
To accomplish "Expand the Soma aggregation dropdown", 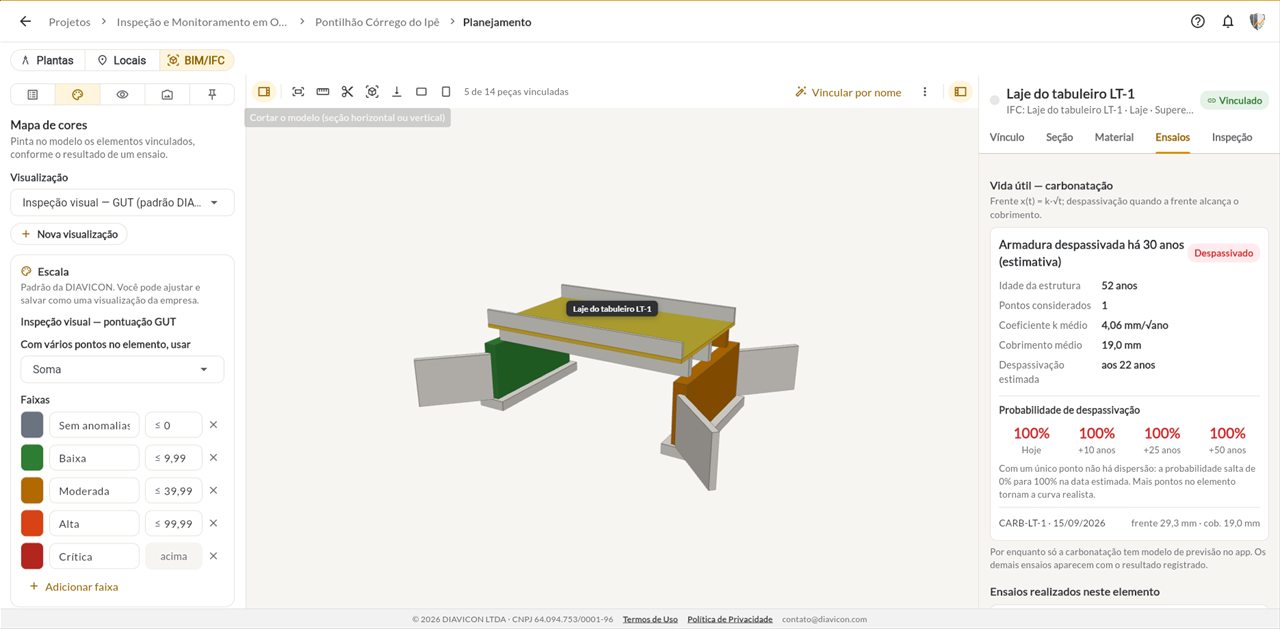I will pyautogui.click(x=122, y=369).
